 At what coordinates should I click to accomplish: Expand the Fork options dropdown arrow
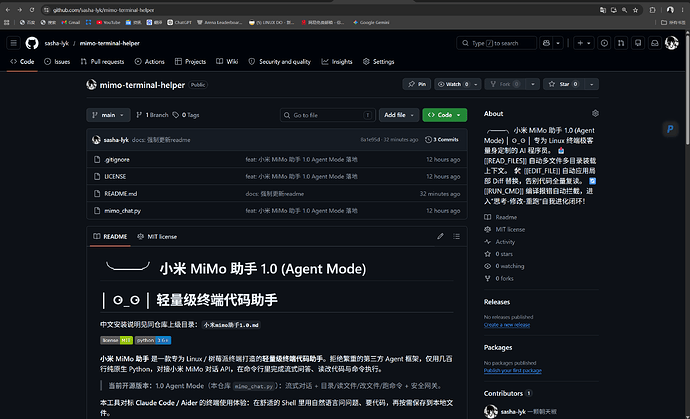533,84
